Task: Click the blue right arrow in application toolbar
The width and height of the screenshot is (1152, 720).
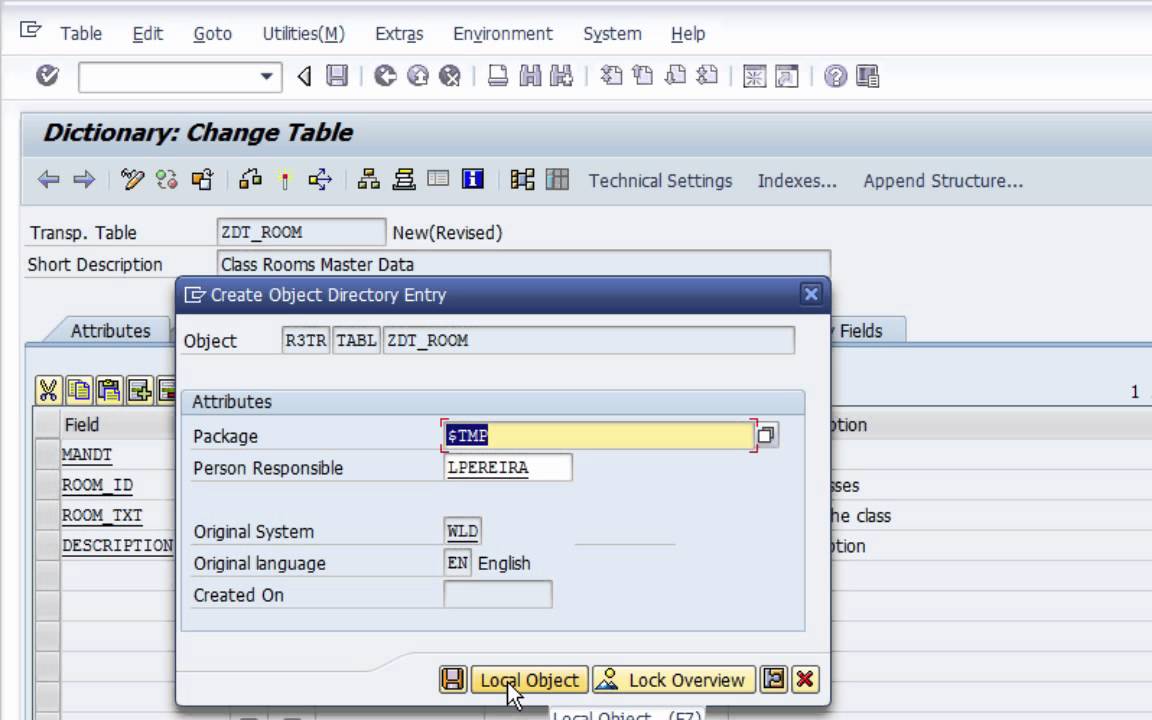Action: [84, 179]
